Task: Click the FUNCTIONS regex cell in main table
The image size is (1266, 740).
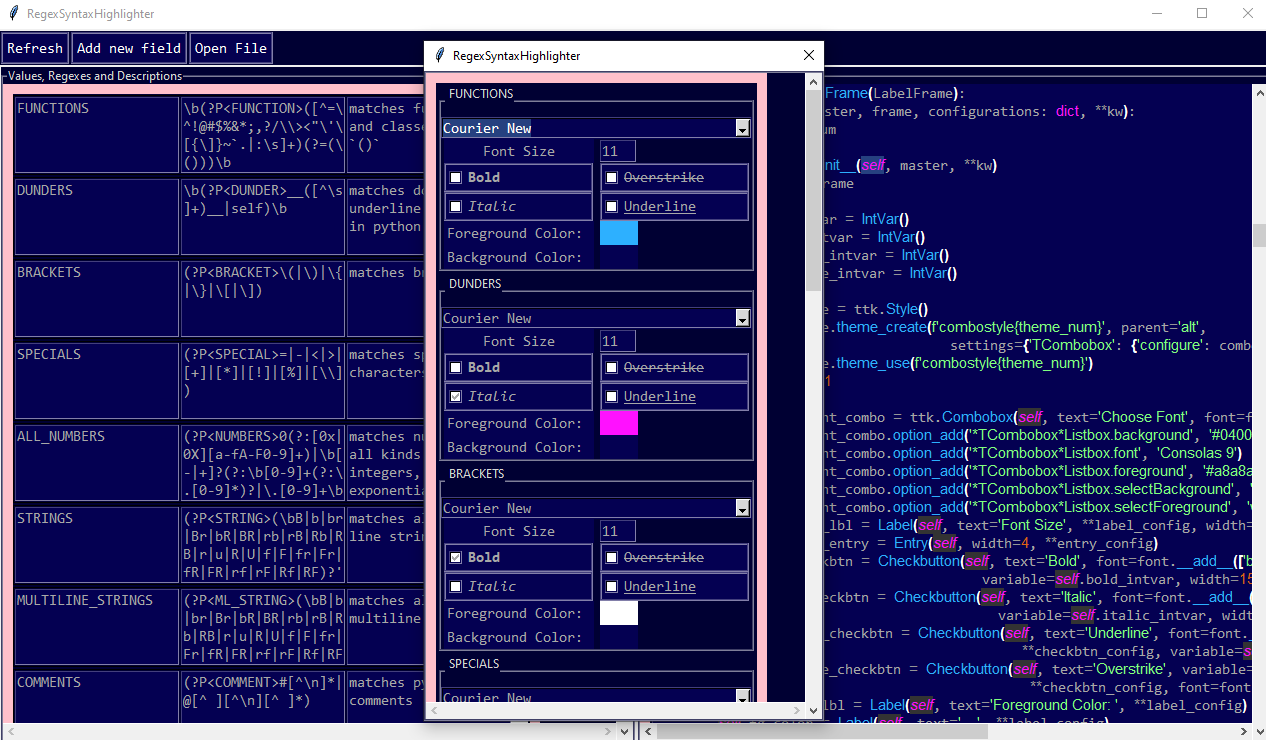Action: 262,134
